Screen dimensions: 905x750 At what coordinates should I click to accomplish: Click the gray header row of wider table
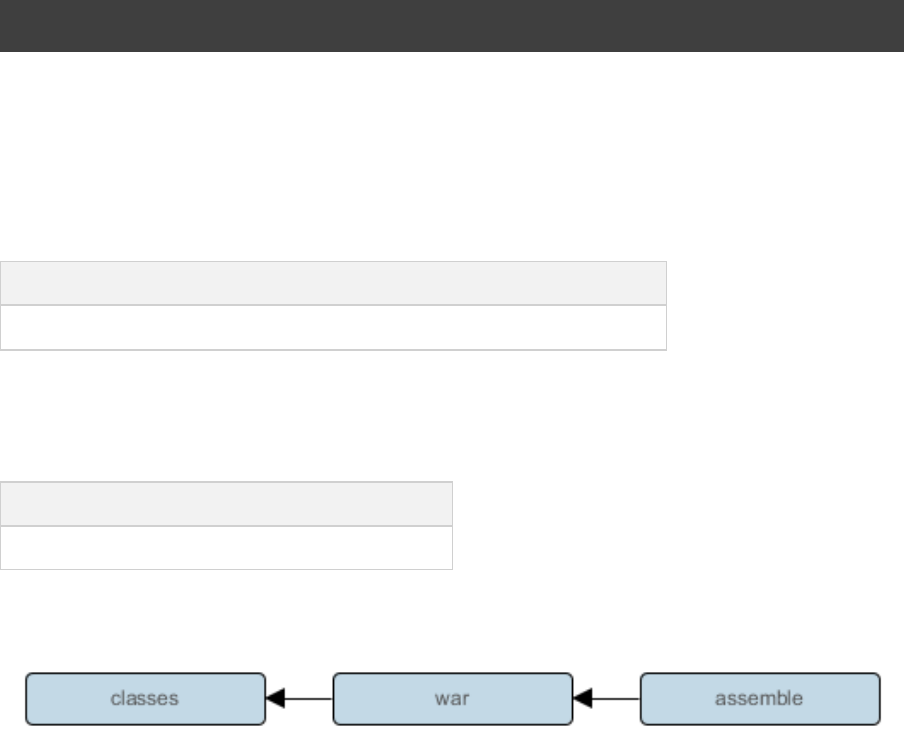[x=333, y=283]
